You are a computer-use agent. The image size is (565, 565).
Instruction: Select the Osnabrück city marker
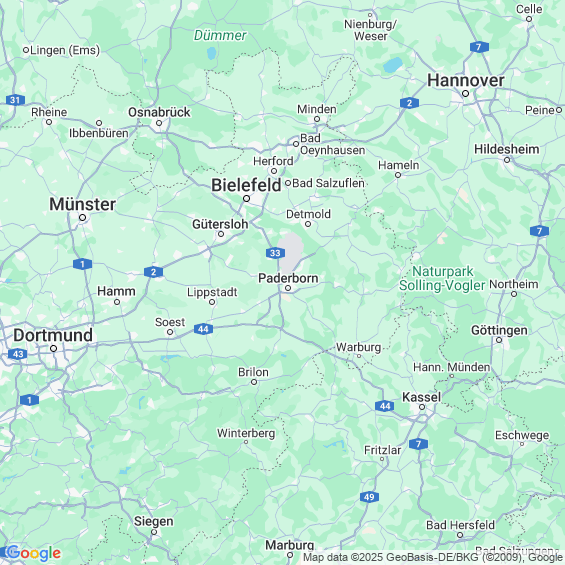159,123
